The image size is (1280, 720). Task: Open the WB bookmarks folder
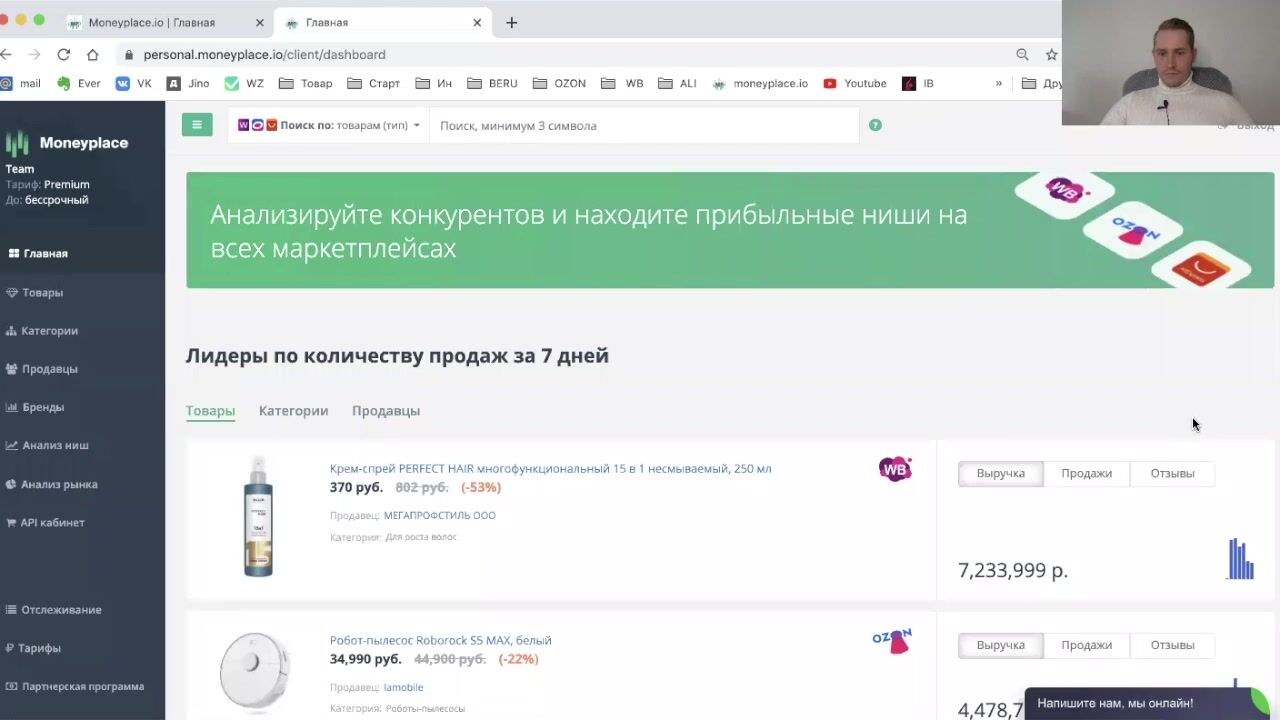pos(623,84)
